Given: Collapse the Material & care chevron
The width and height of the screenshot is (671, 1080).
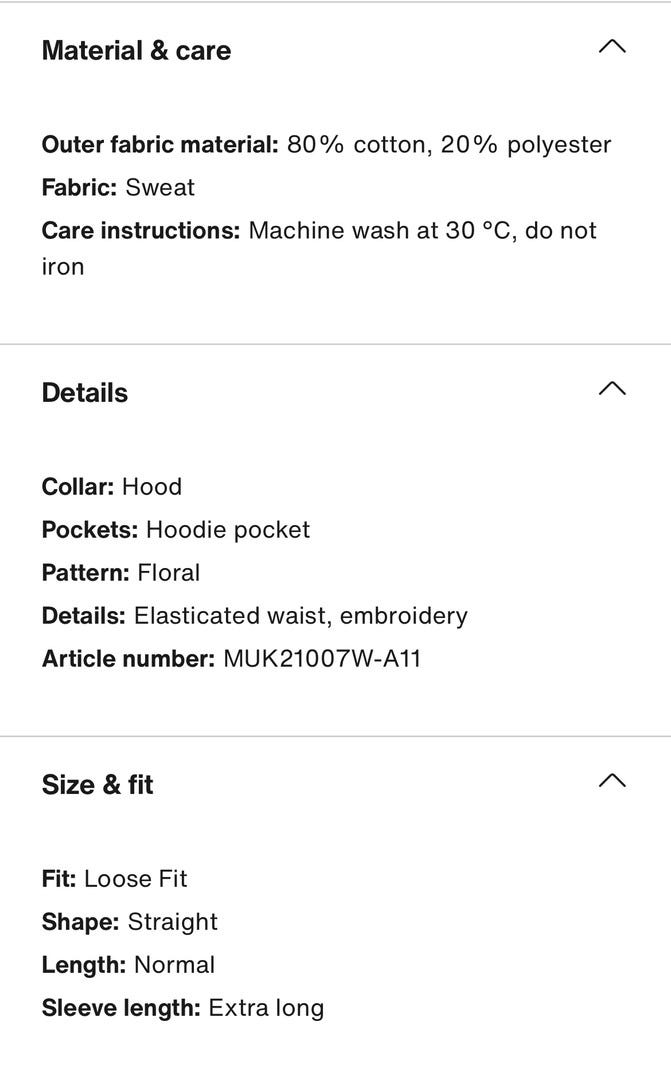Looking at the screenshot, I should [611, 47].
